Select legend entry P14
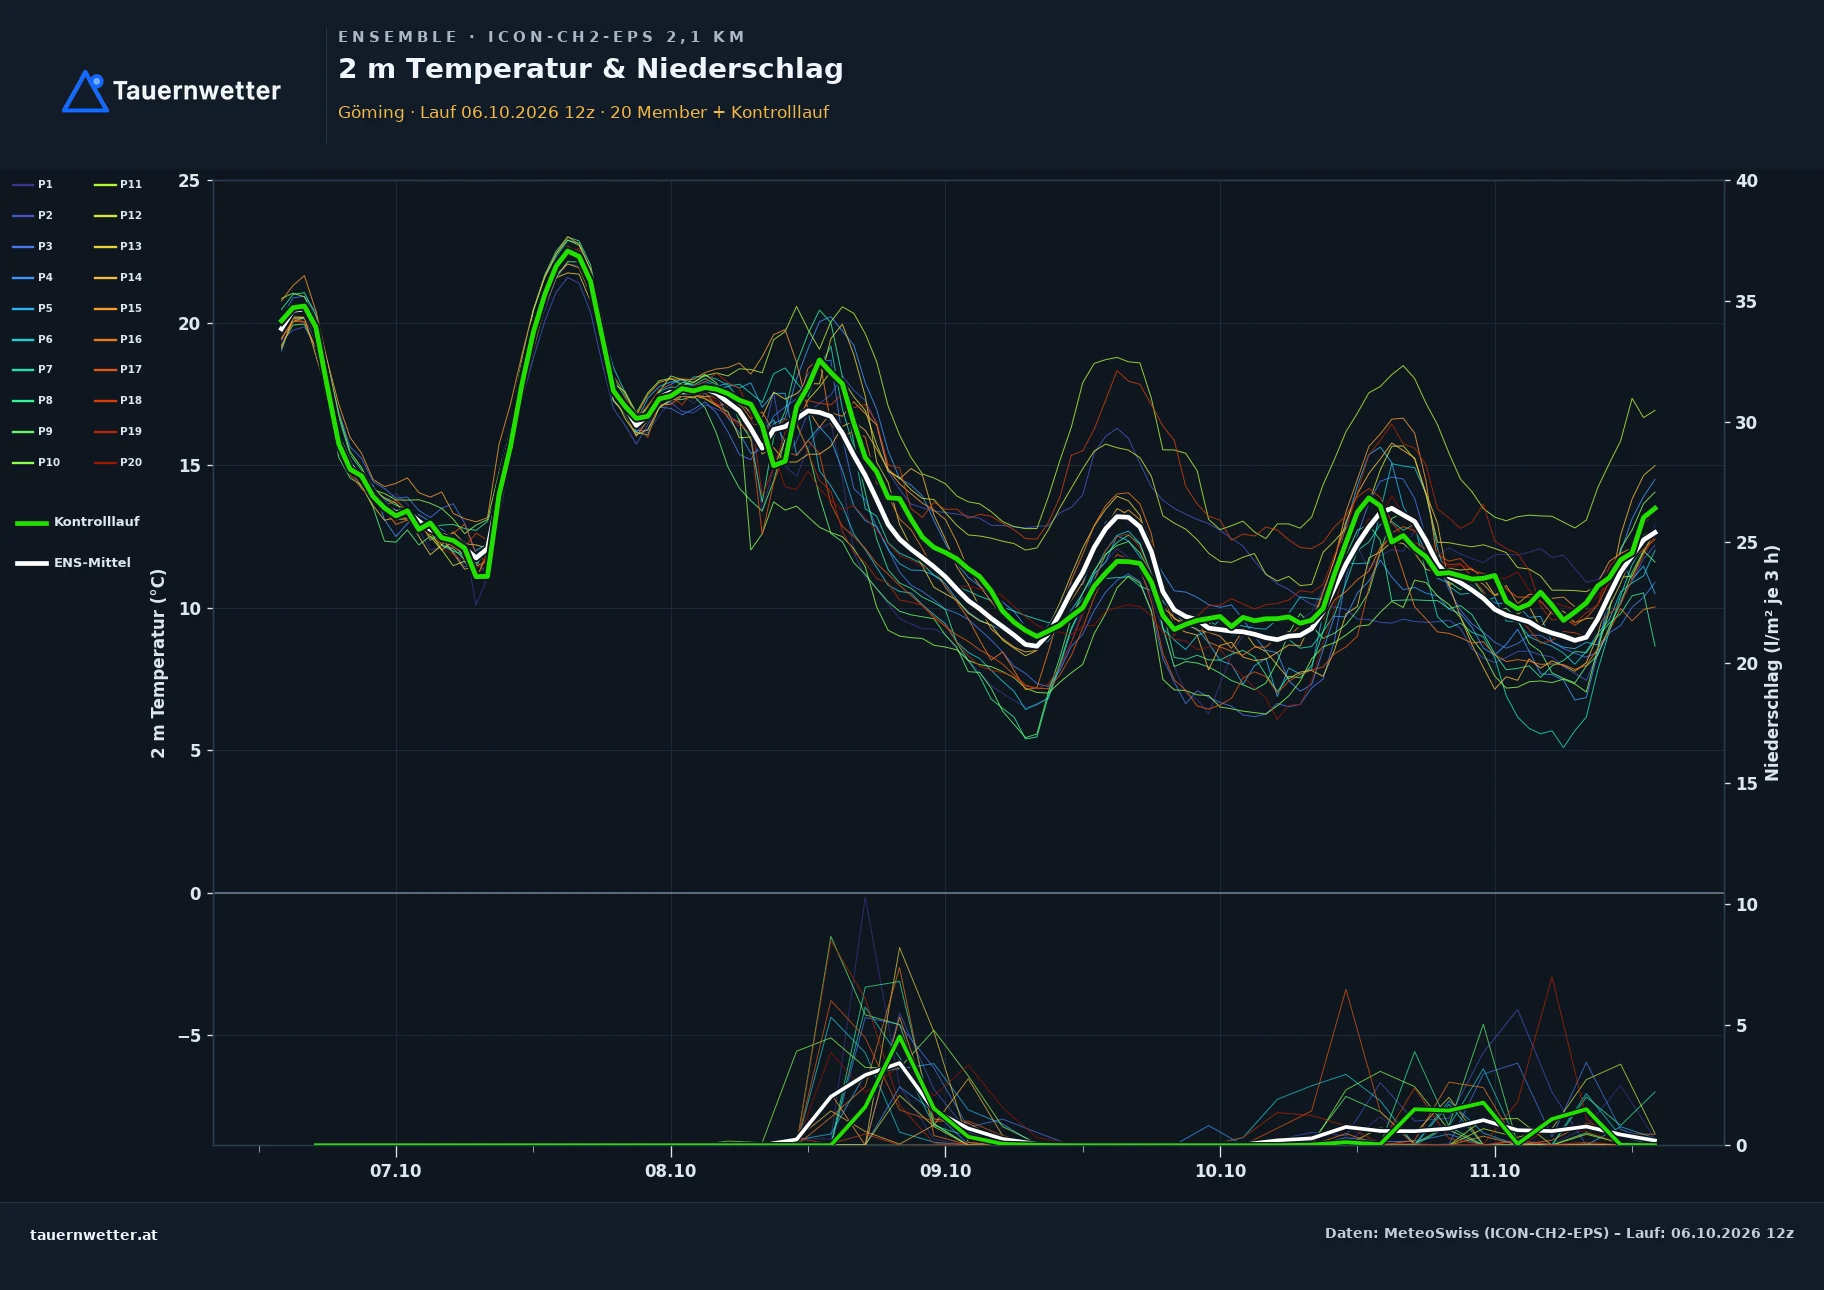Viewport: 1824px width, 1290px height. (x=118, y=277)
